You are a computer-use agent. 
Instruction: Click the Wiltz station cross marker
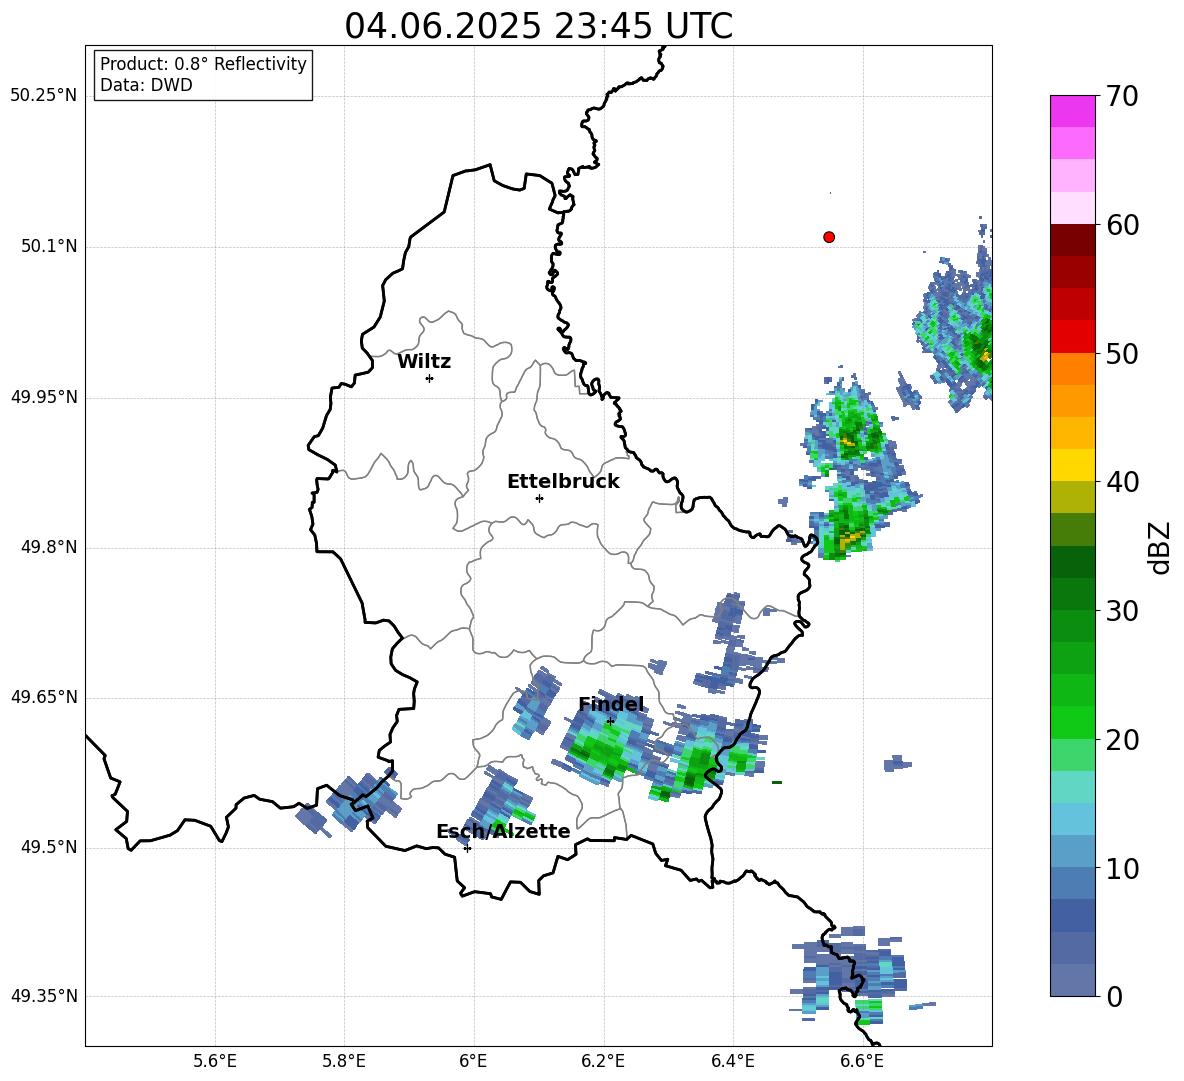430,378
